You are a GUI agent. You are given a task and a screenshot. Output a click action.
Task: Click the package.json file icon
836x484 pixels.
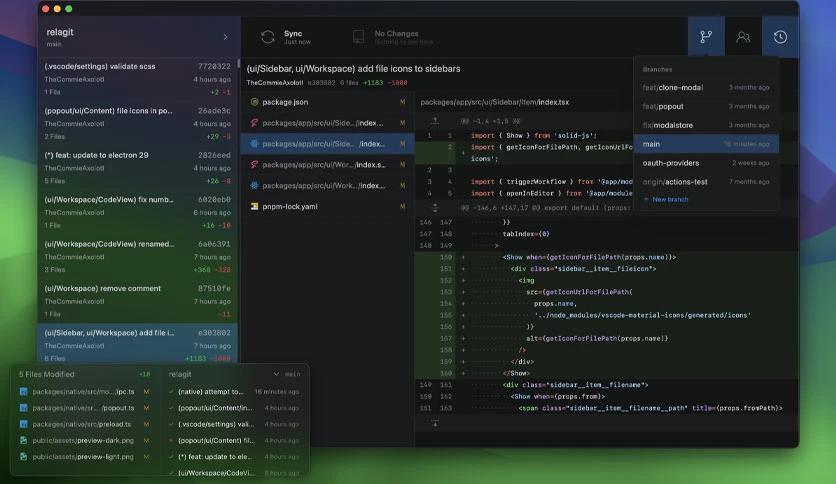click(x=254, y=102)
